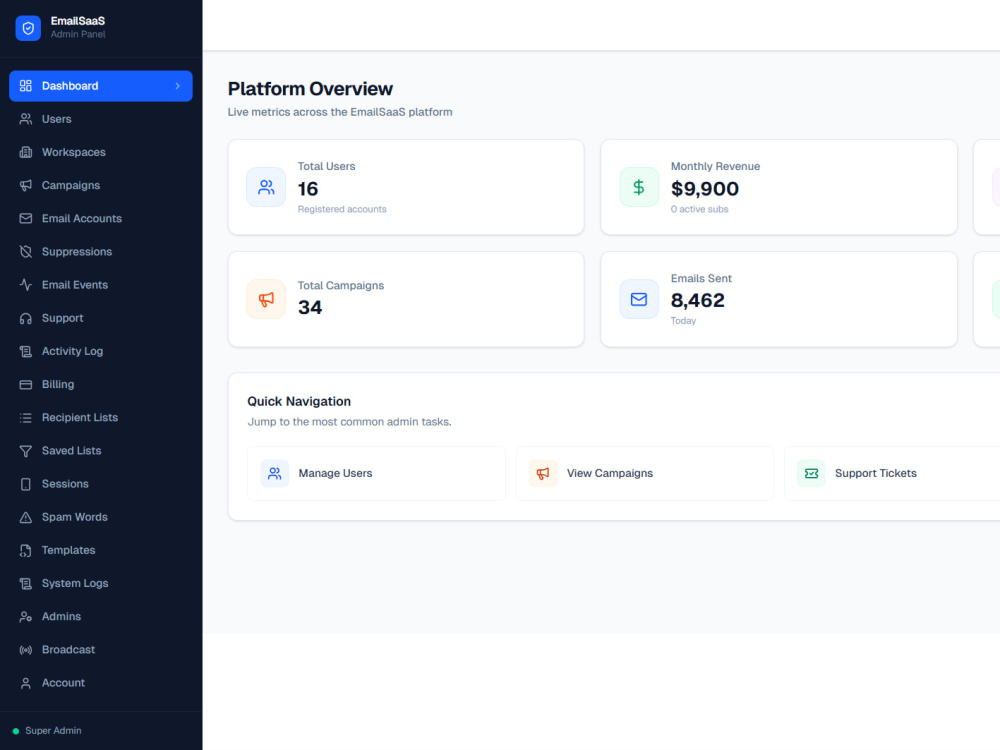Open the Email Accounts section
Image resolution: width=1000 pixels, height=750 pixels.
pyautogui.click(x=101, y=218)
